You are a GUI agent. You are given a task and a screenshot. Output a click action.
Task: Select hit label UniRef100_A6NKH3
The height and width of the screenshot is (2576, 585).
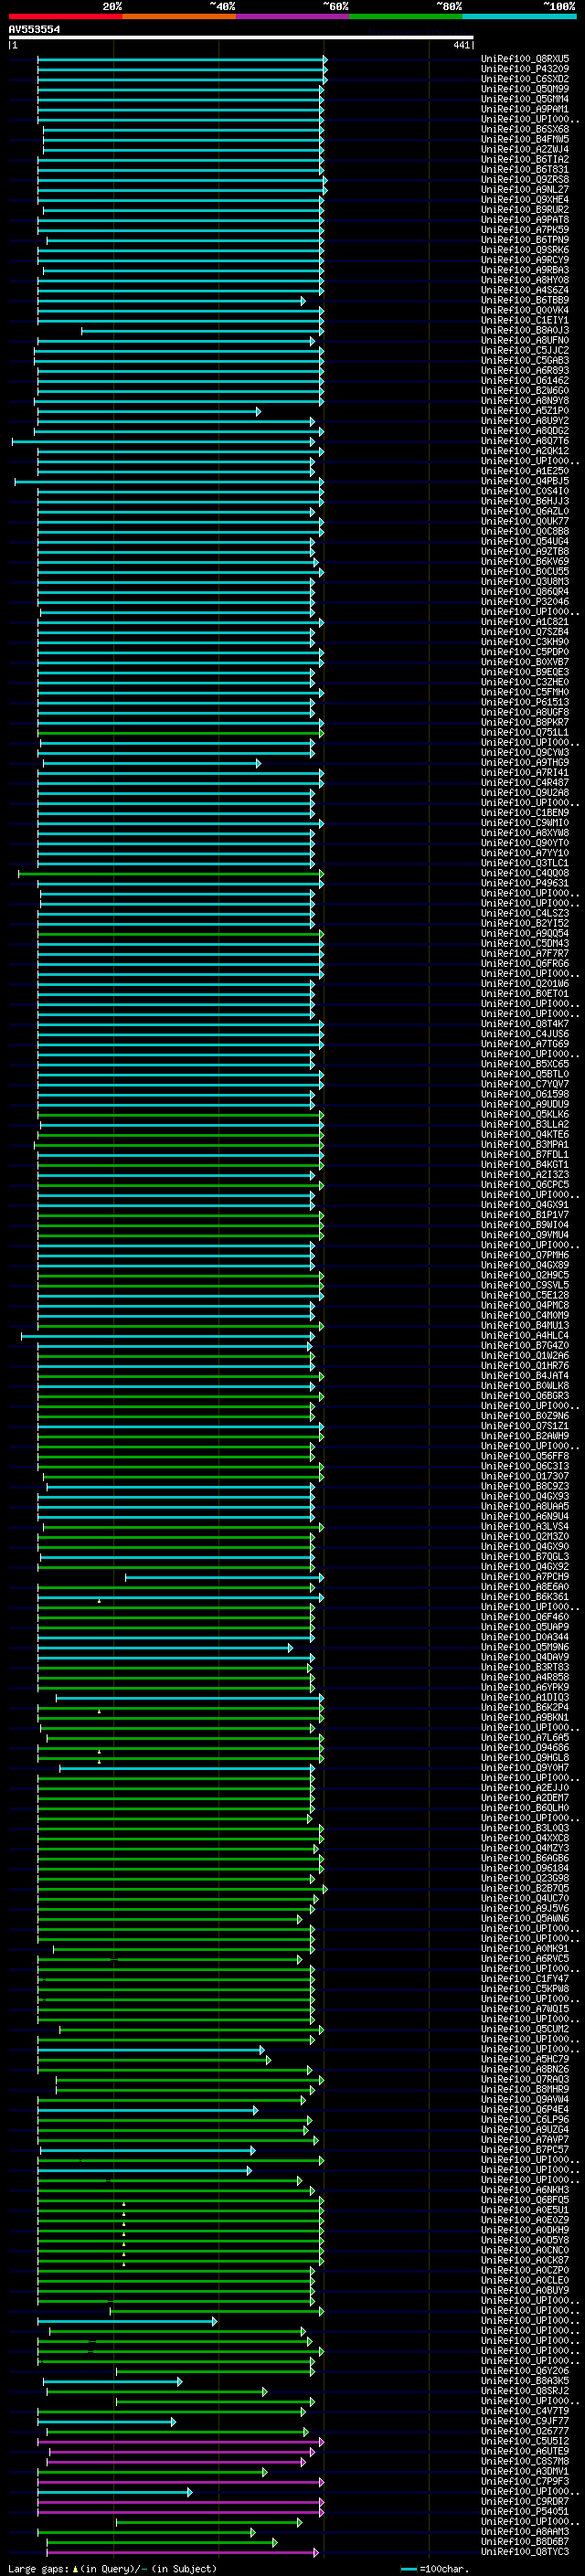pos(525,2190)
